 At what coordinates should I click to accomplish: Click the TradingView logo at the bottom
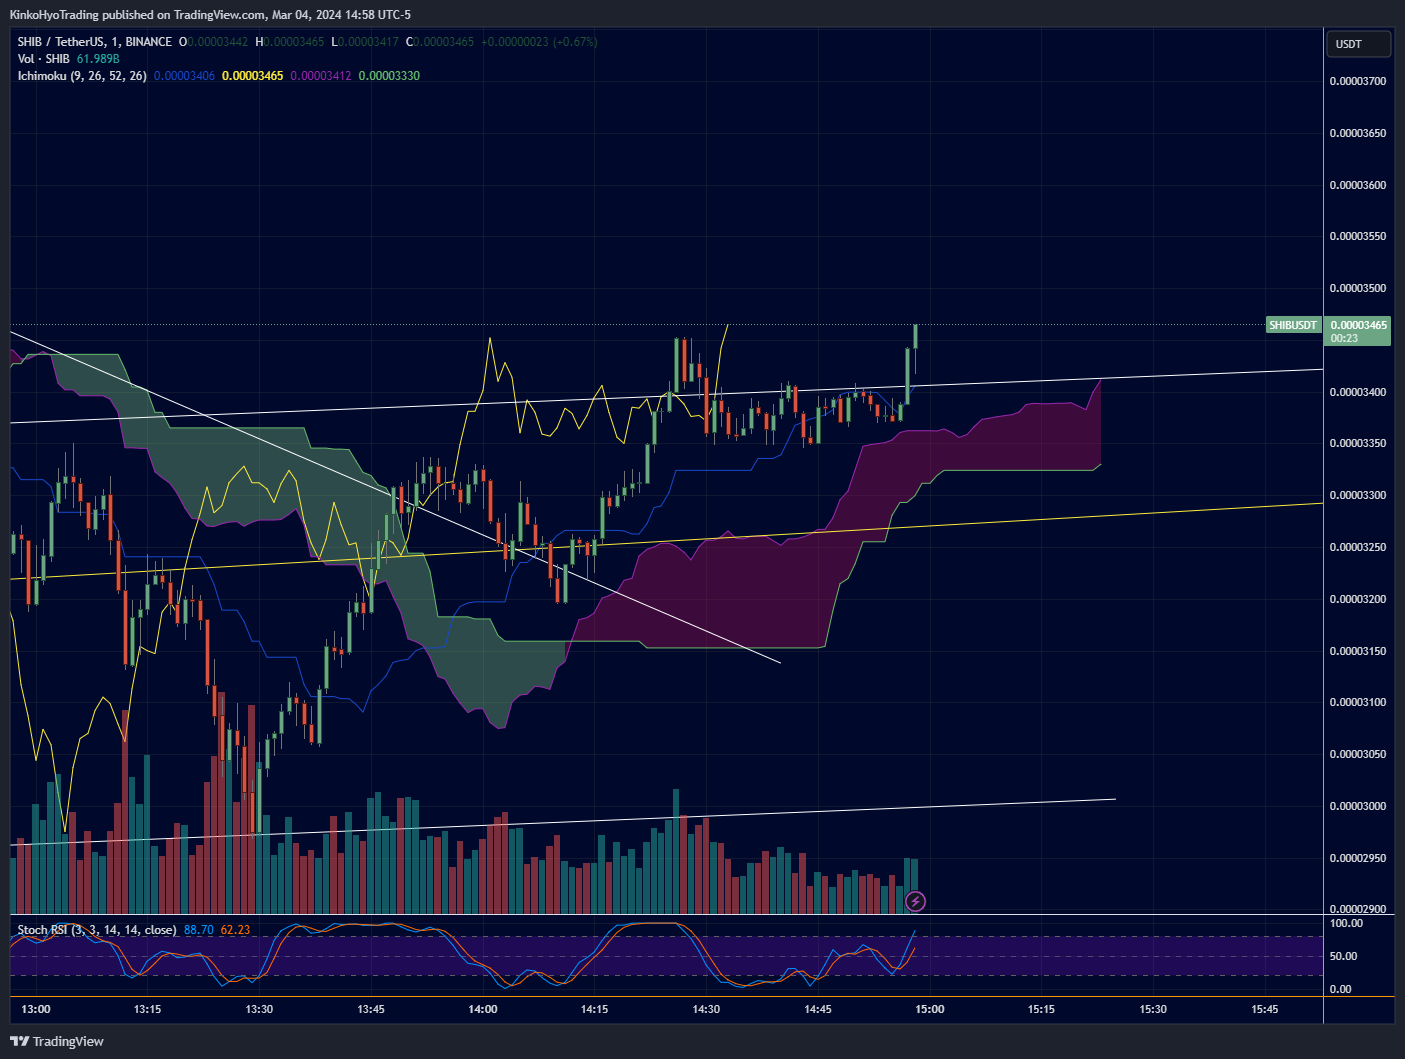click(x=57, y=1041)
